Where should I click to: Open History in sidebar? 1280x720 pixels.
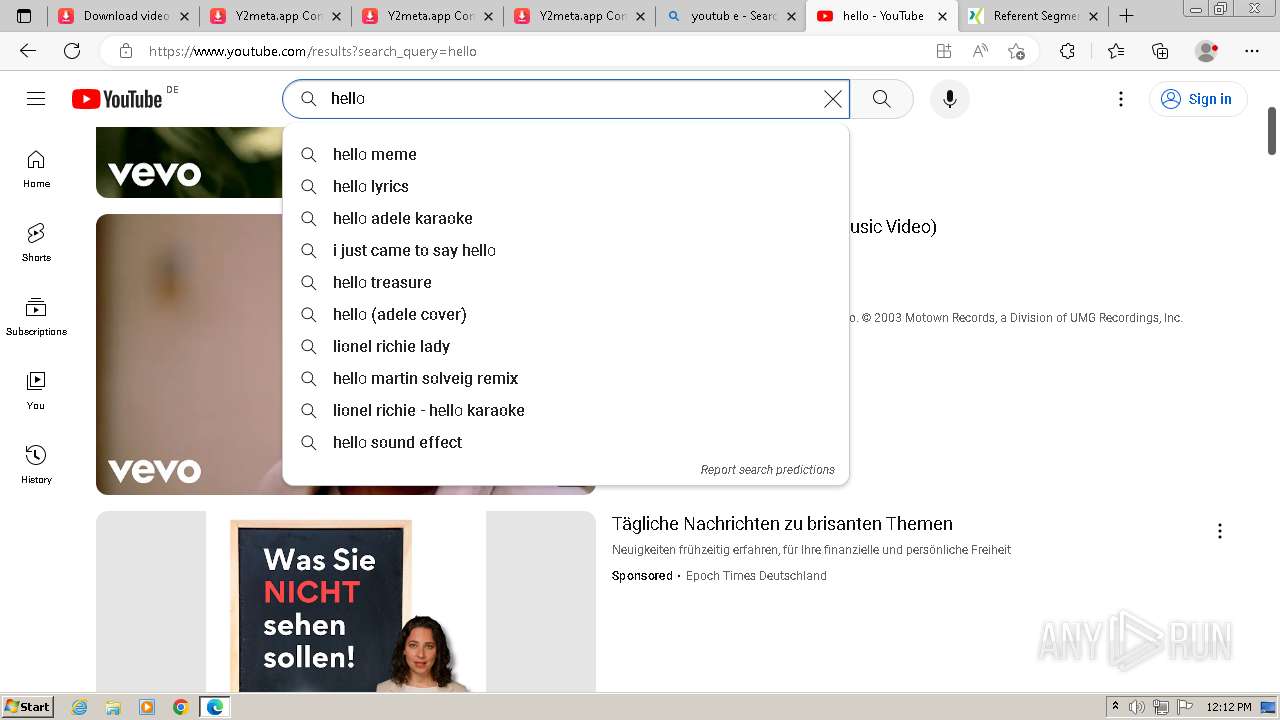[36, 465]
